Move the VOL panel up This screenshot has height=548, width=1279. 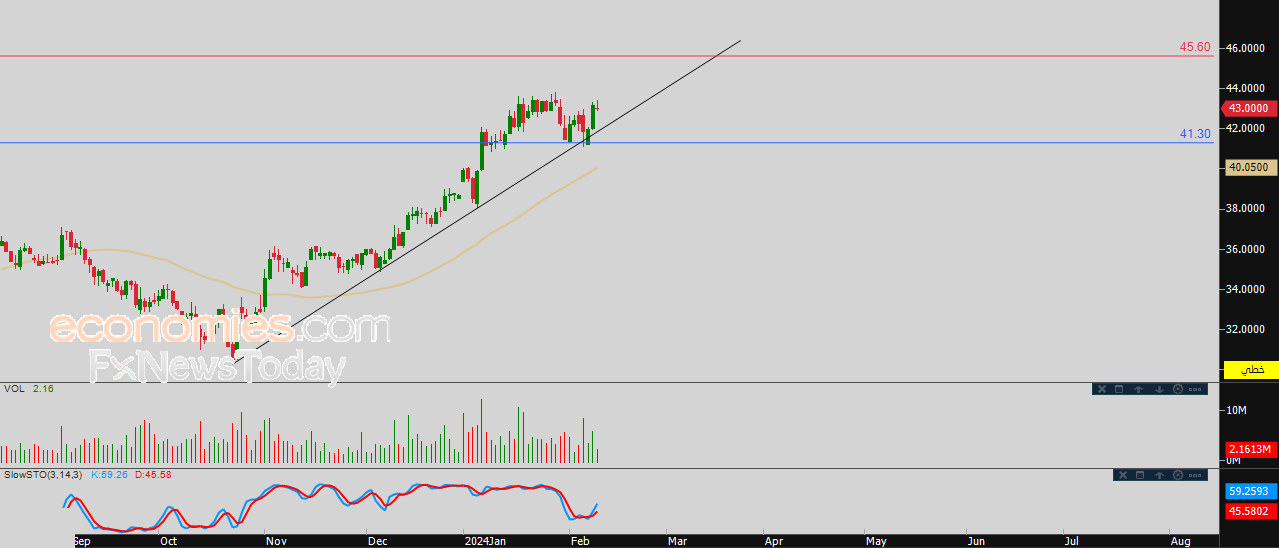click(x=1138, y=389)
